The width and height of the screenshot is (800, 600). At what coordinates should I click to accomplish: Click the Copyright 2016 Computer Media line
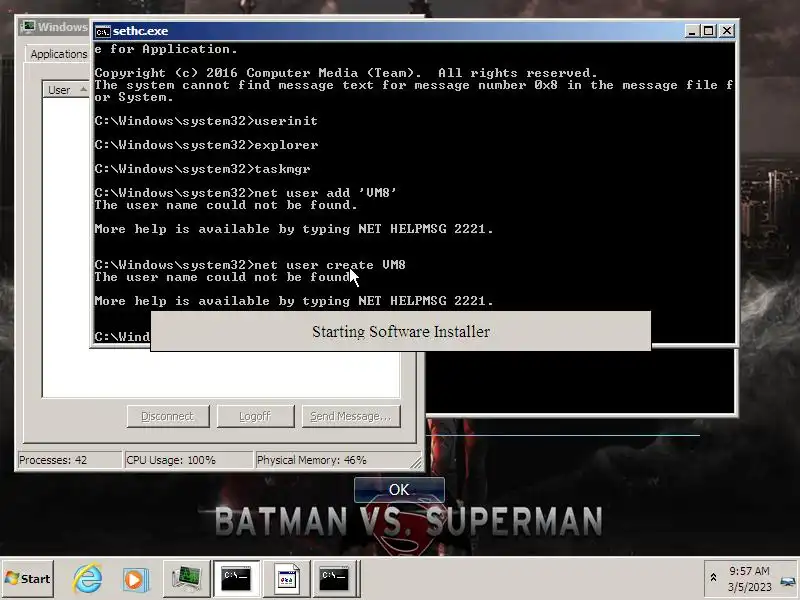pyautogui.click(x=346, y=73)
